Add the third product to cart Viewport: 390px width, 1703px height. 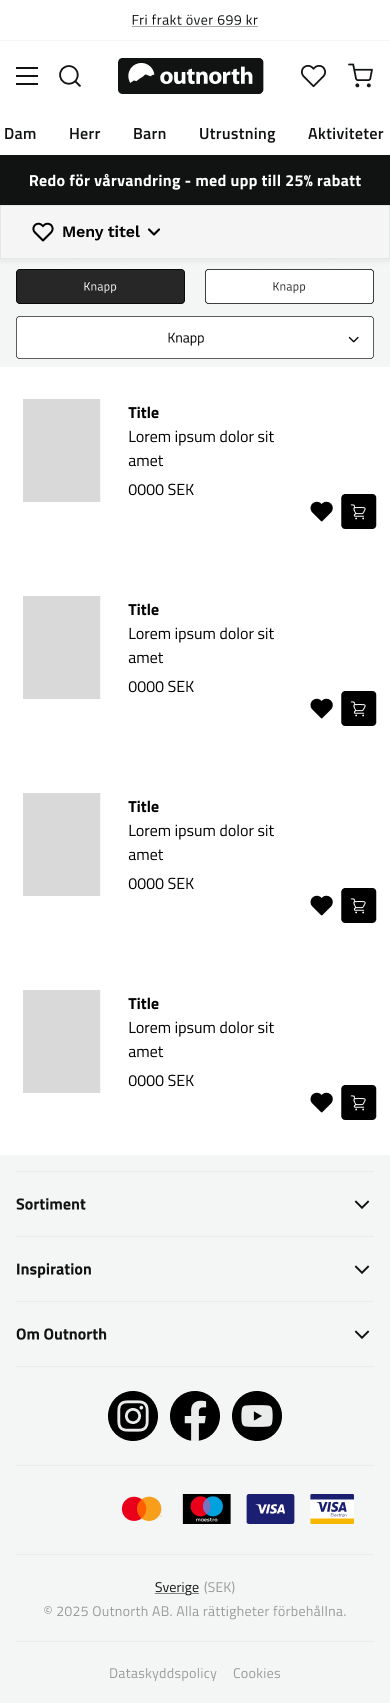pos(359,906)
